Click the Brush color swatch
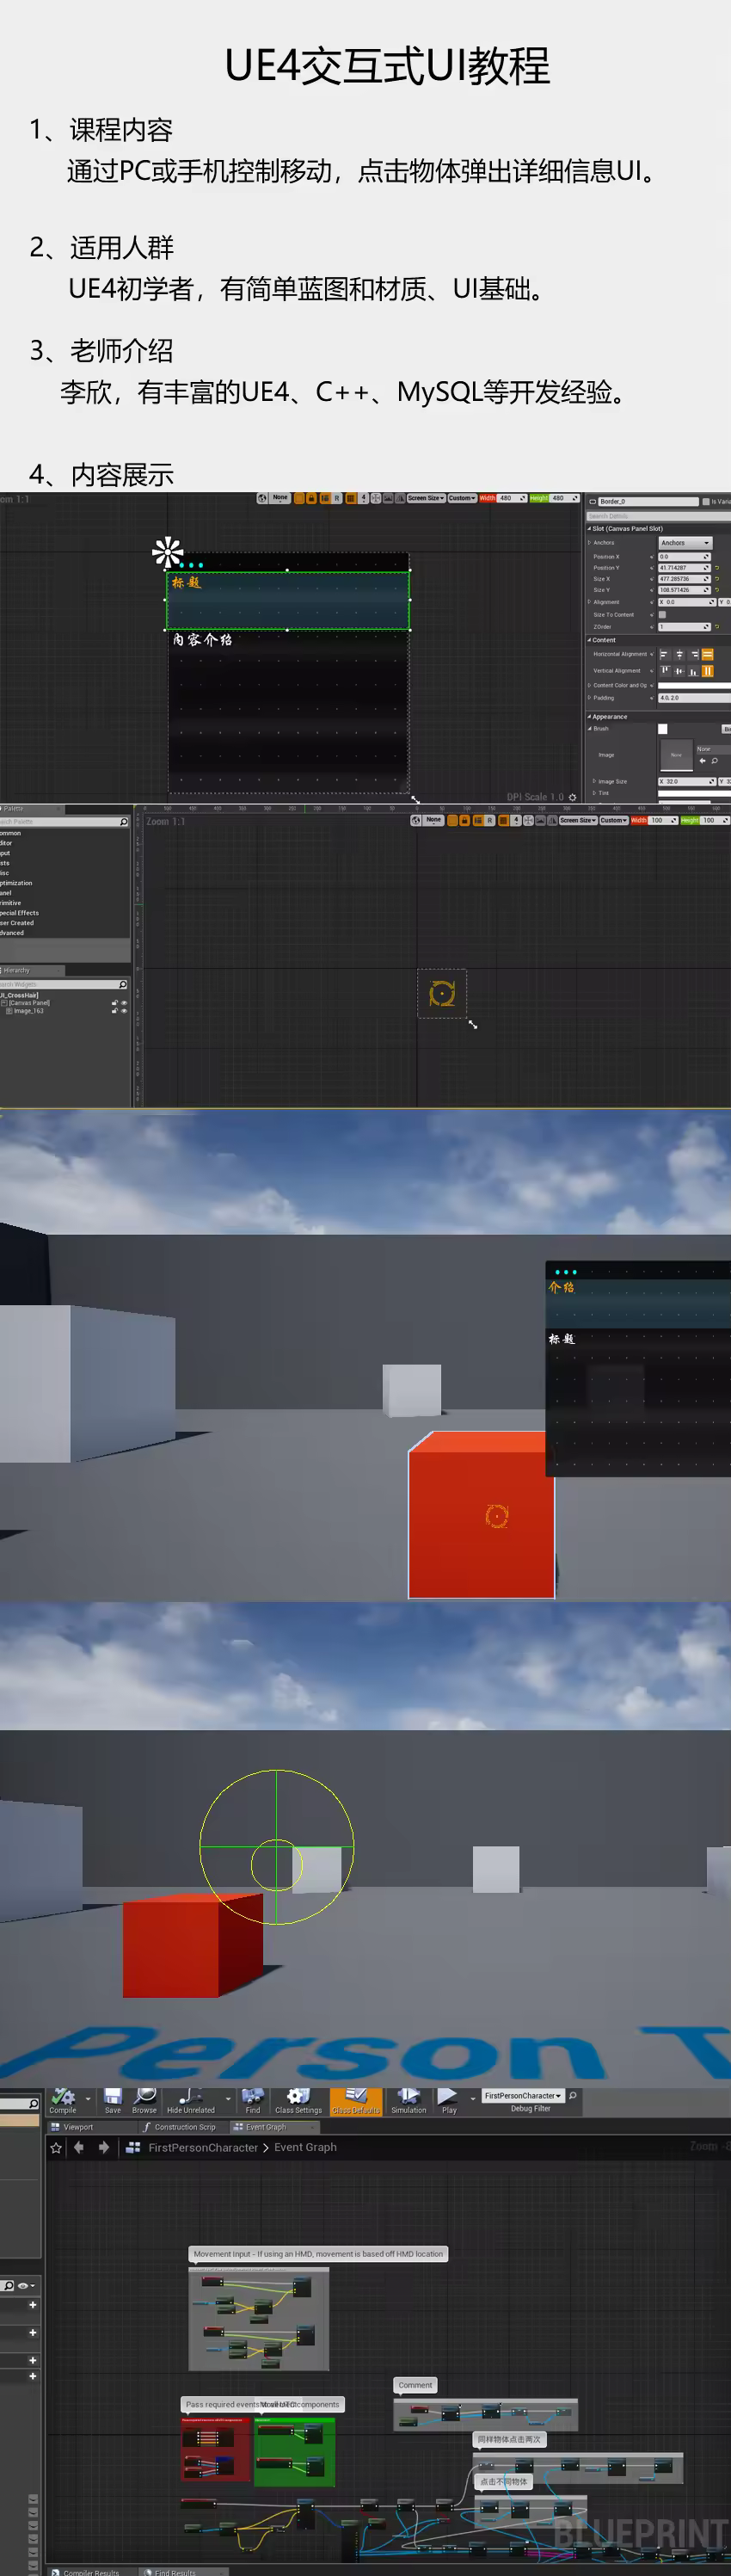 tap(662, 729)
